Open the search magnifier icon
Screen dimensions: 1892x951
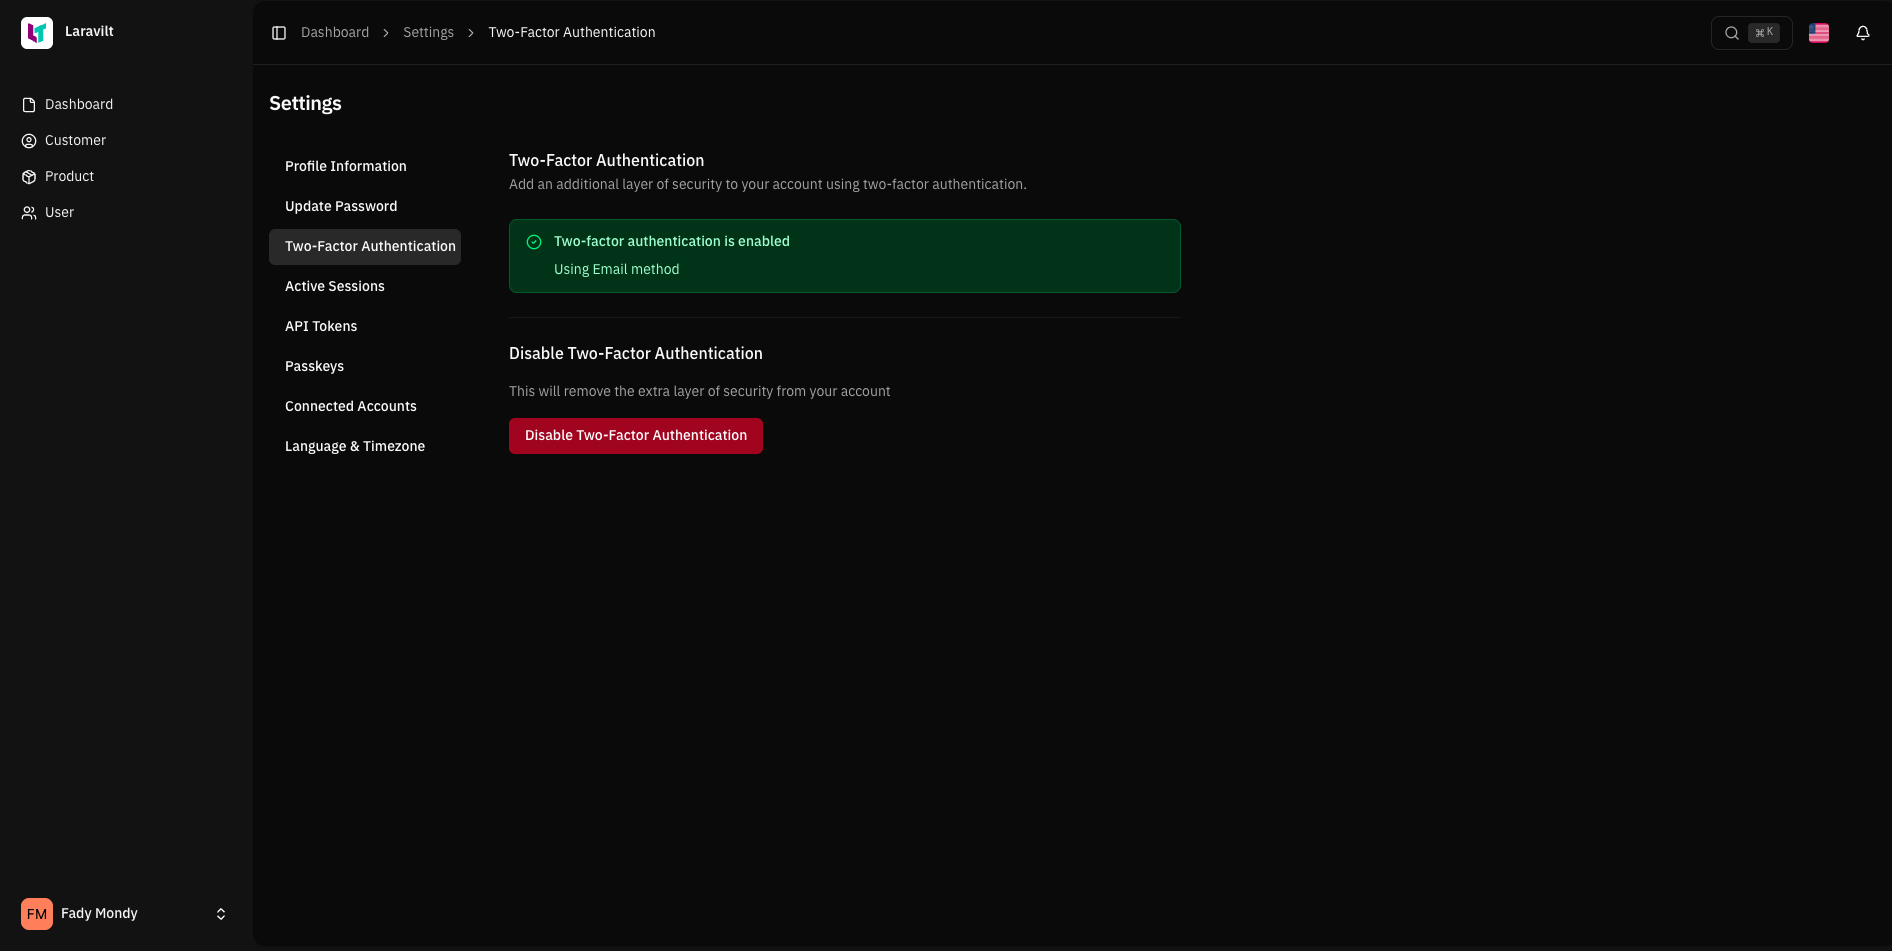point(1732,32)
